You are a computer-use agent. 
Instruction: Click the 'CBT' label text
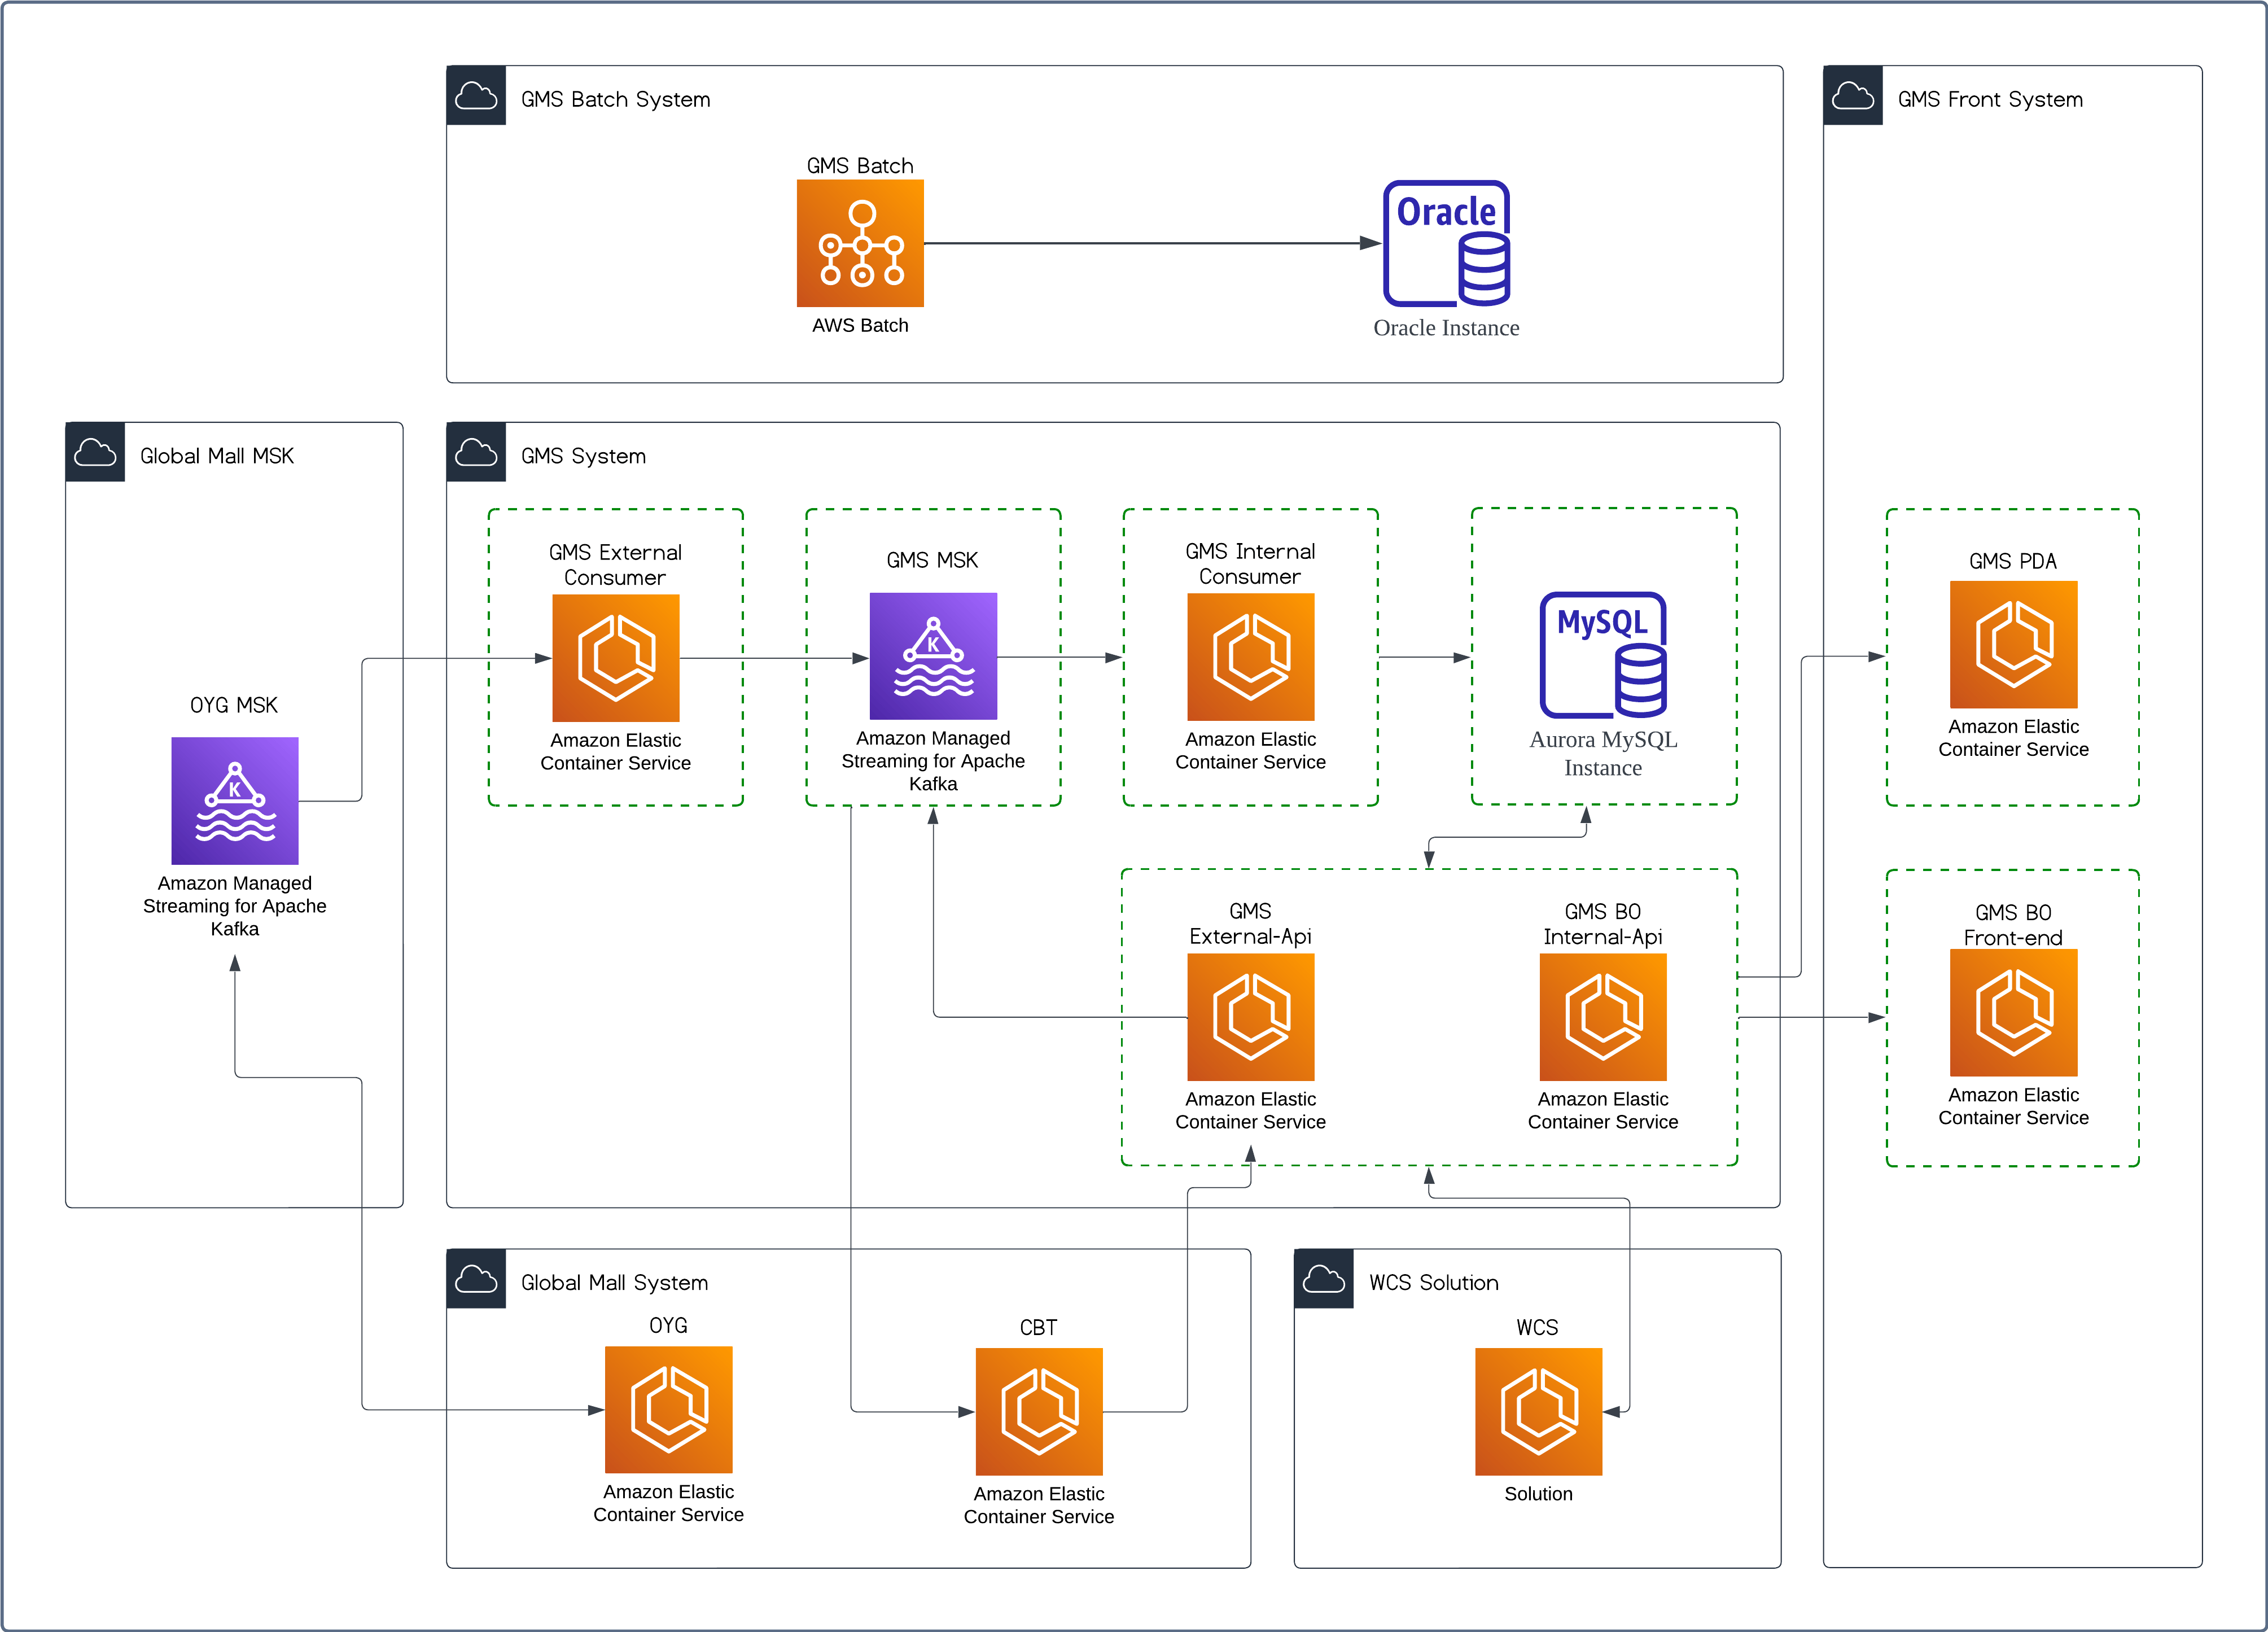[1038, 1328]
